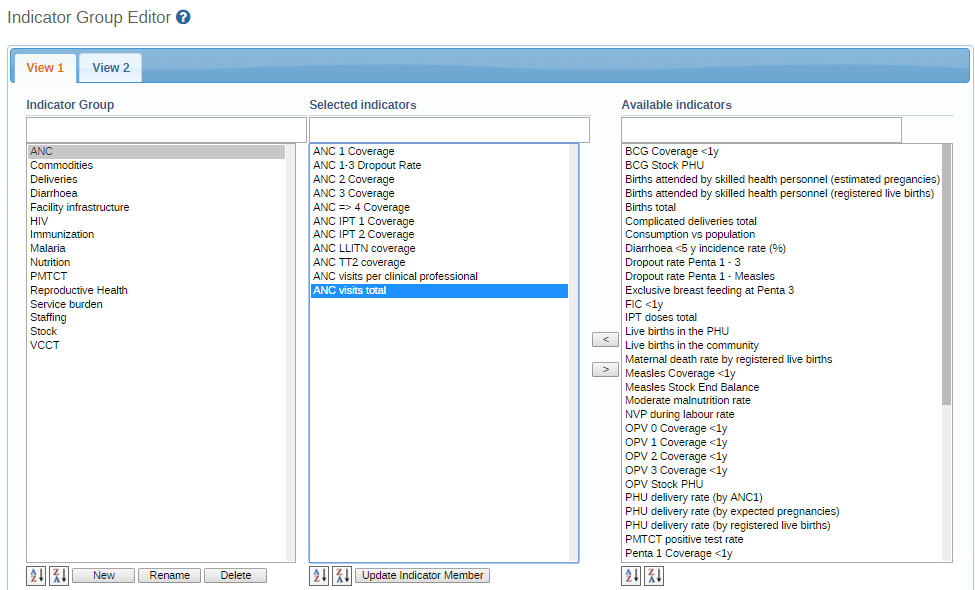Delete the selected indicator group
The image size is (975, 590).
point(235,576)
